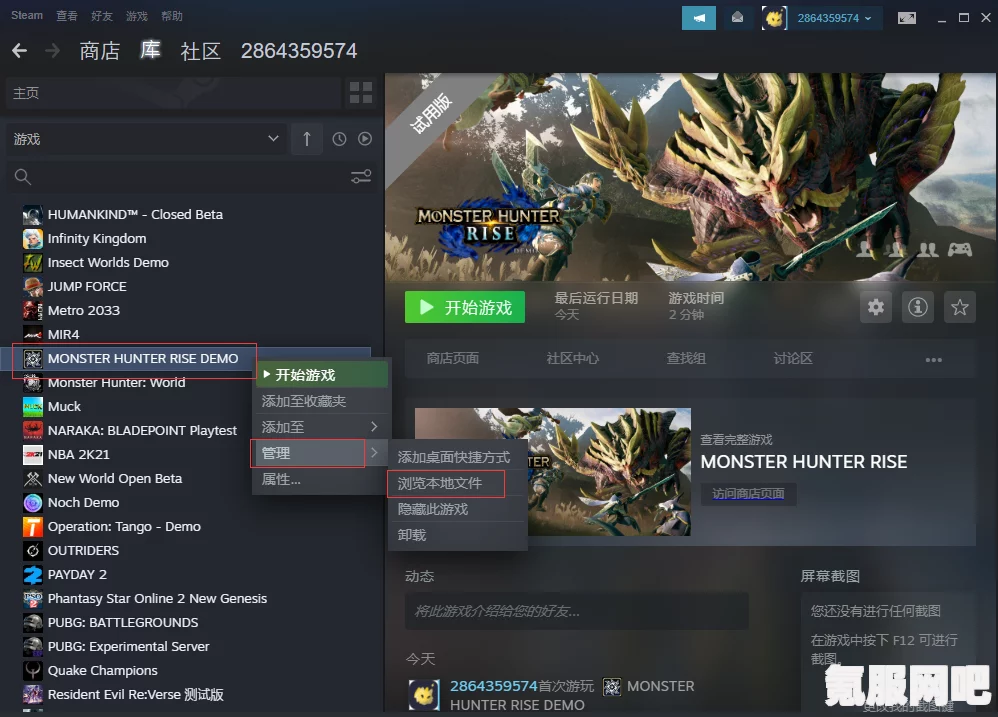Viewport: 998px width, 717px height.
Task: Toggle the ready-to-play filter icon
Action: pos(365,139)
